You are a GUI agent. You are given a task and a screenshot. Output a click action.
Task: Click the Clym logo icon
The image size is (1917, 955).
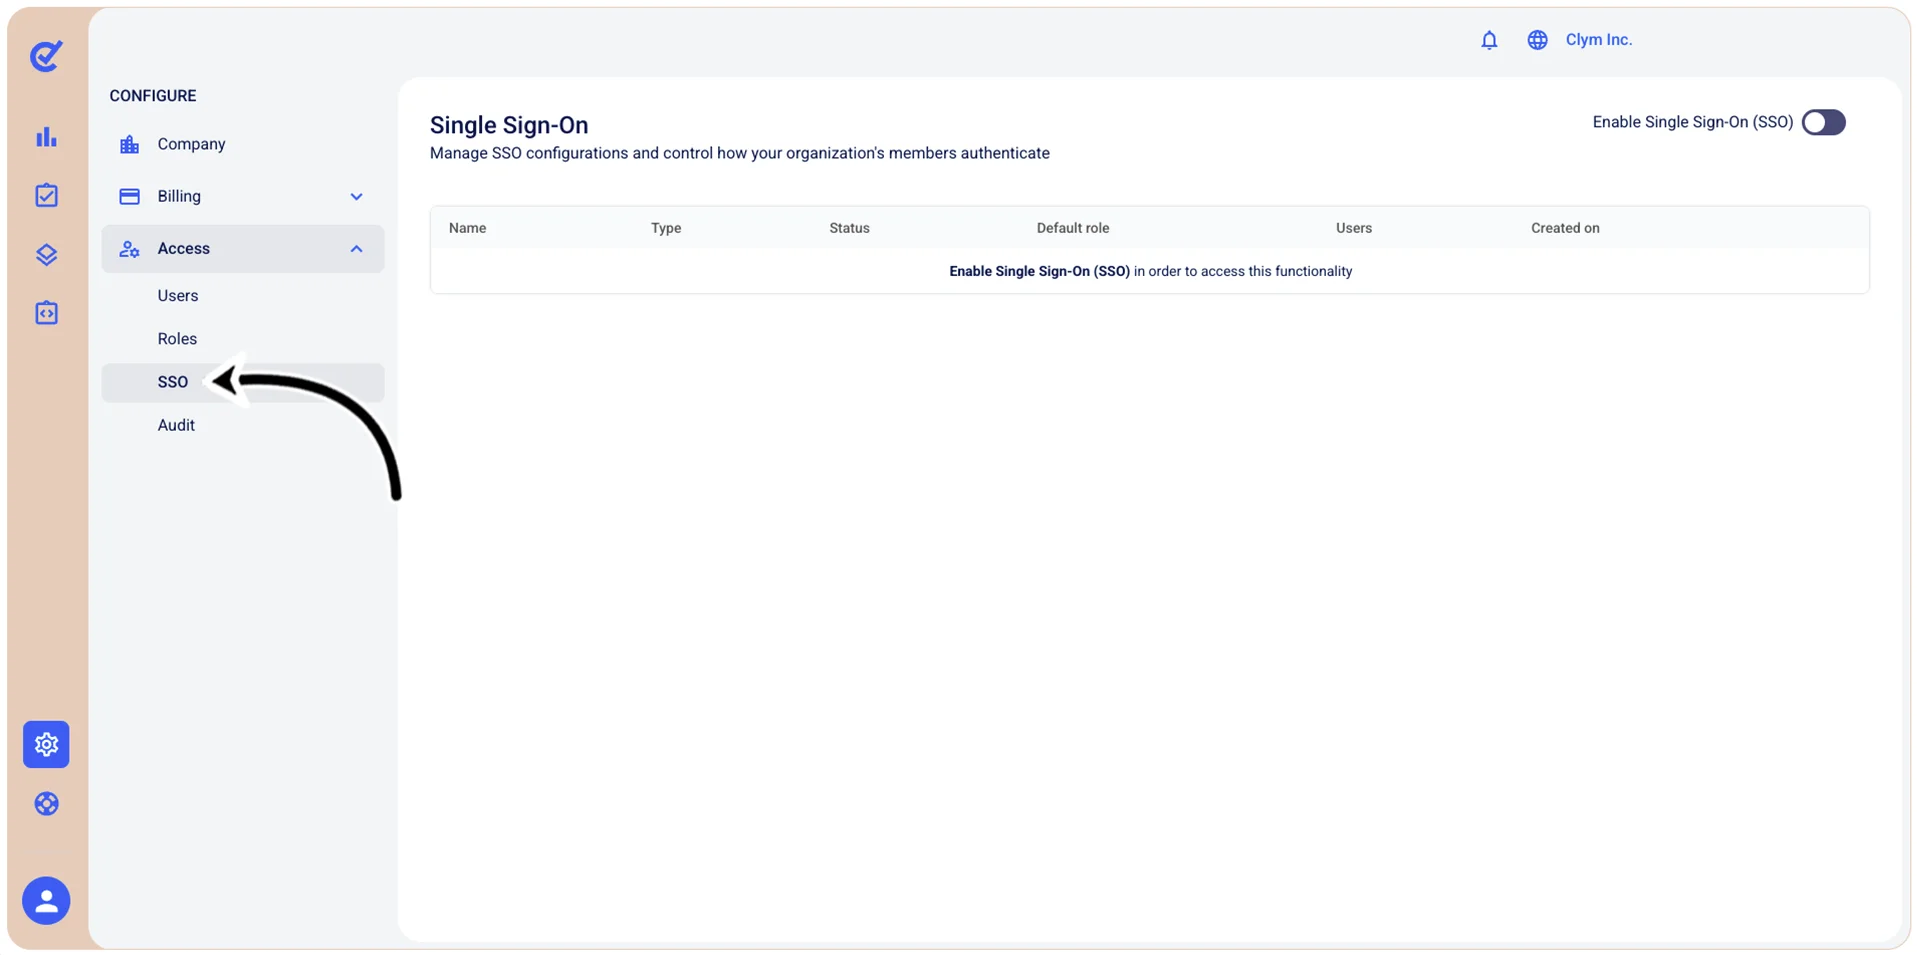click(46, 56)
